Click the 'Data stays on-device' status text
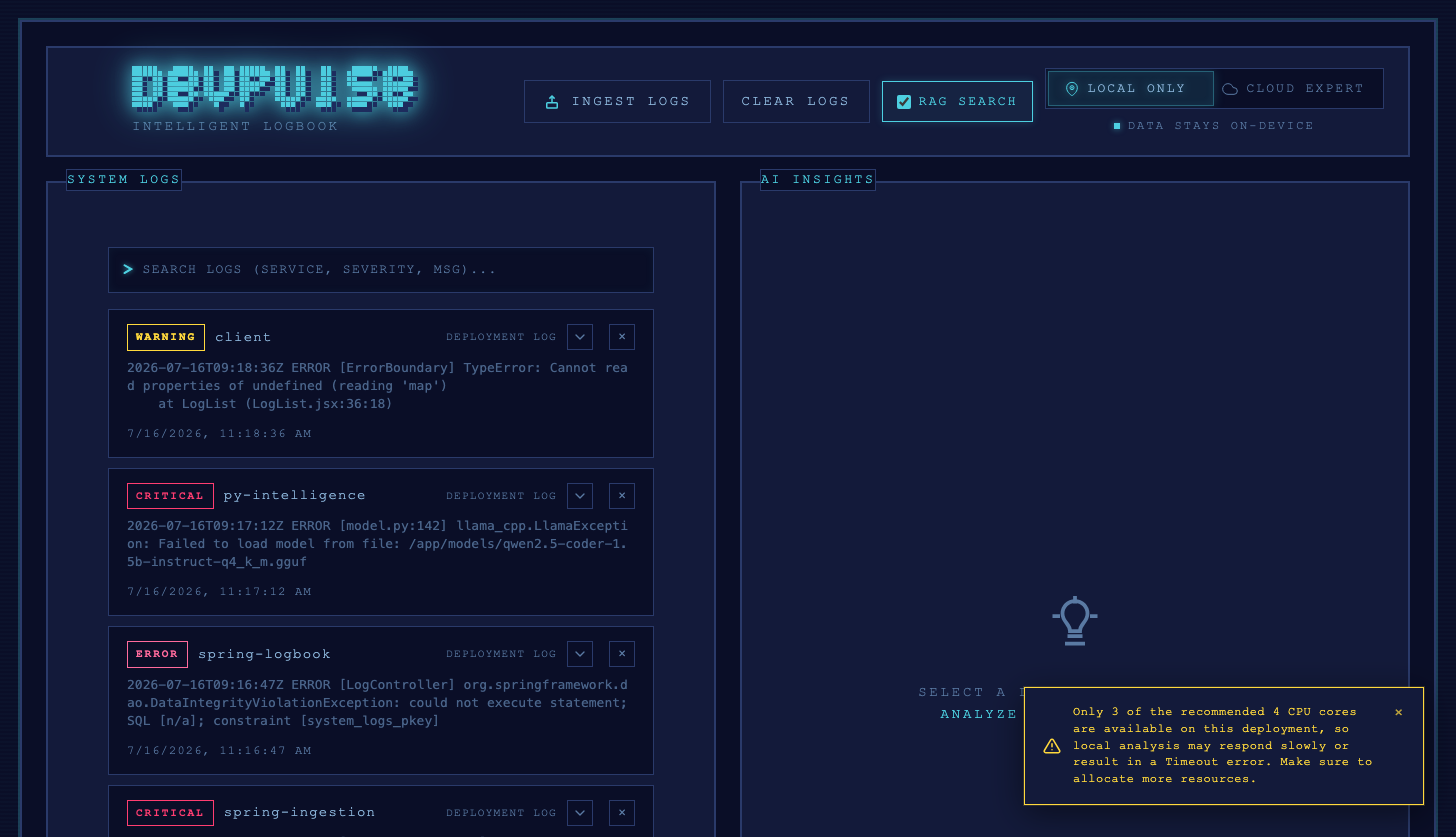 pos(1220,126)
